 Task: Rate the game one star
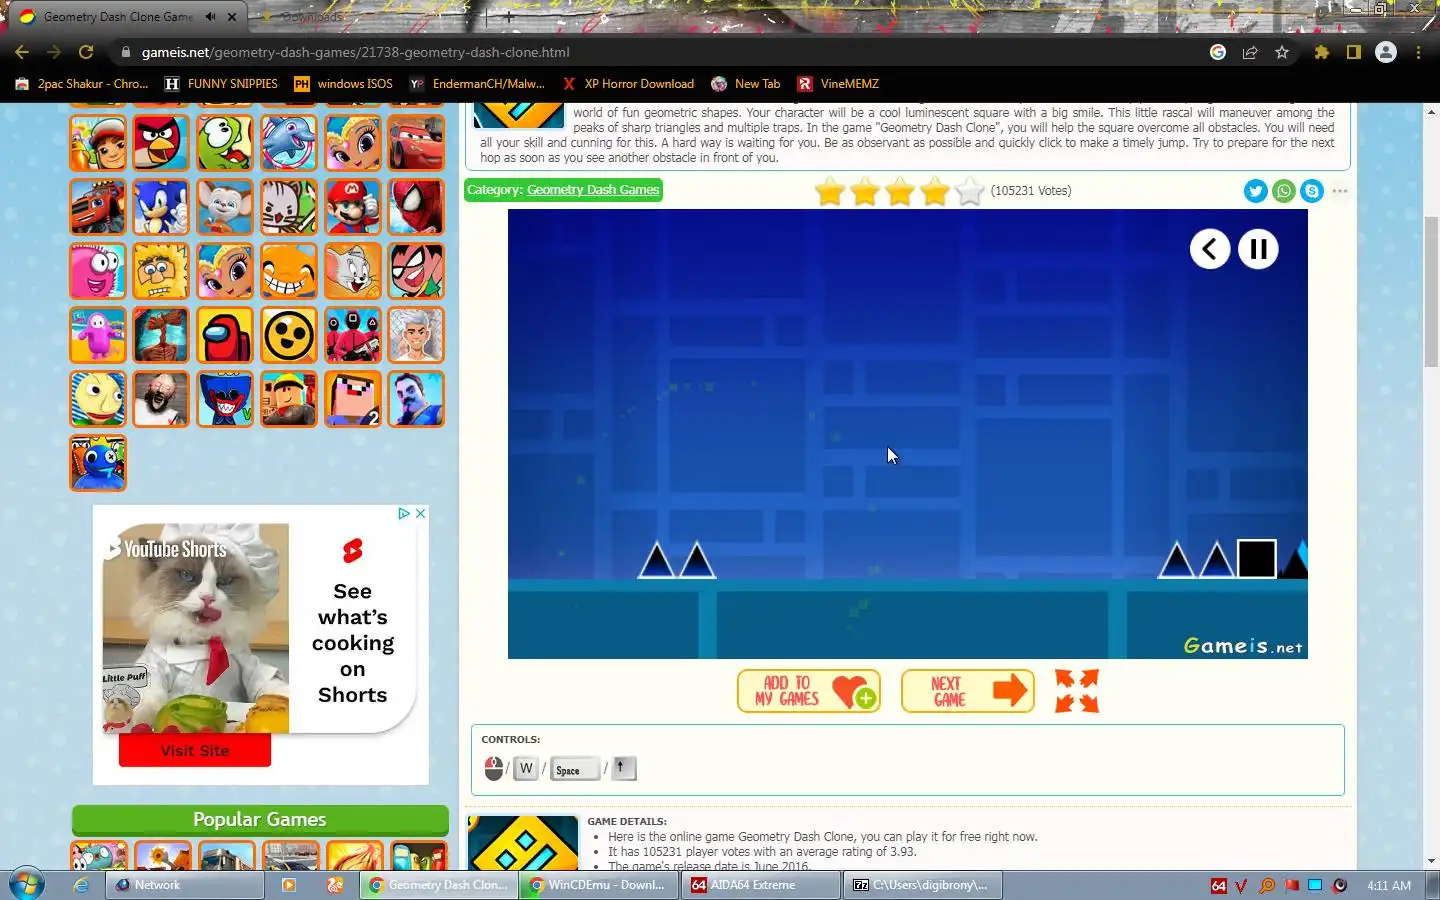coord(830,191)
